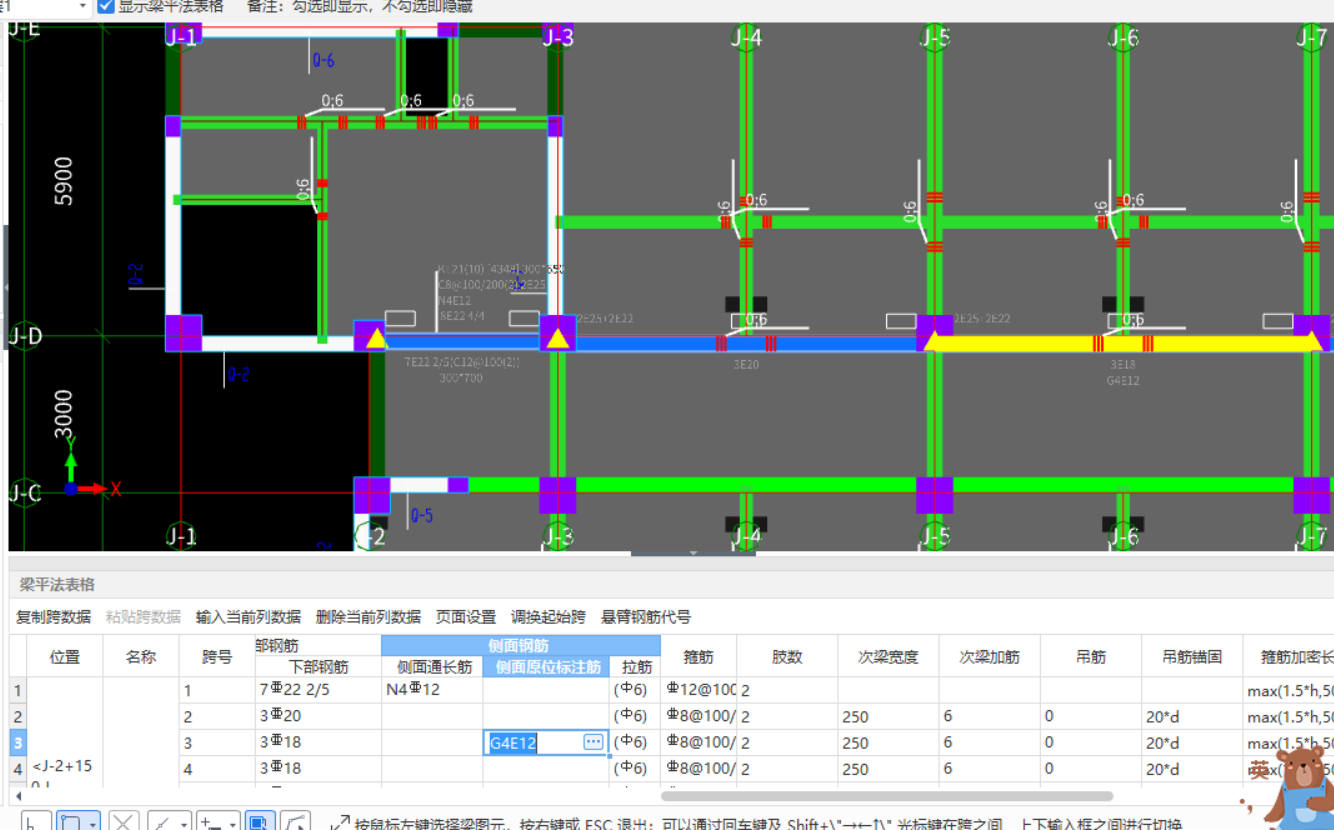Click the J-5 axis label at top

[x=935, y=38]
